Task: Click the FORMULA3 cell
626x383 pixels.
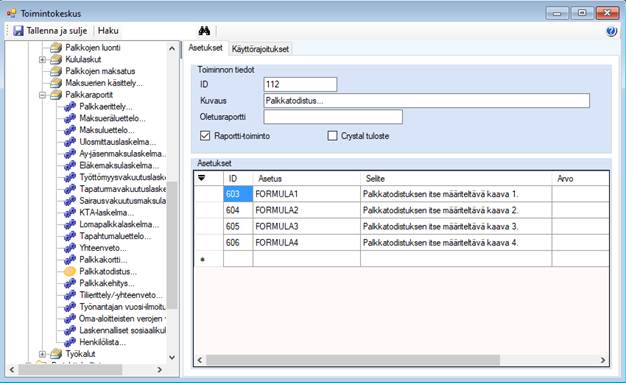Action: [x=307, y=226]
